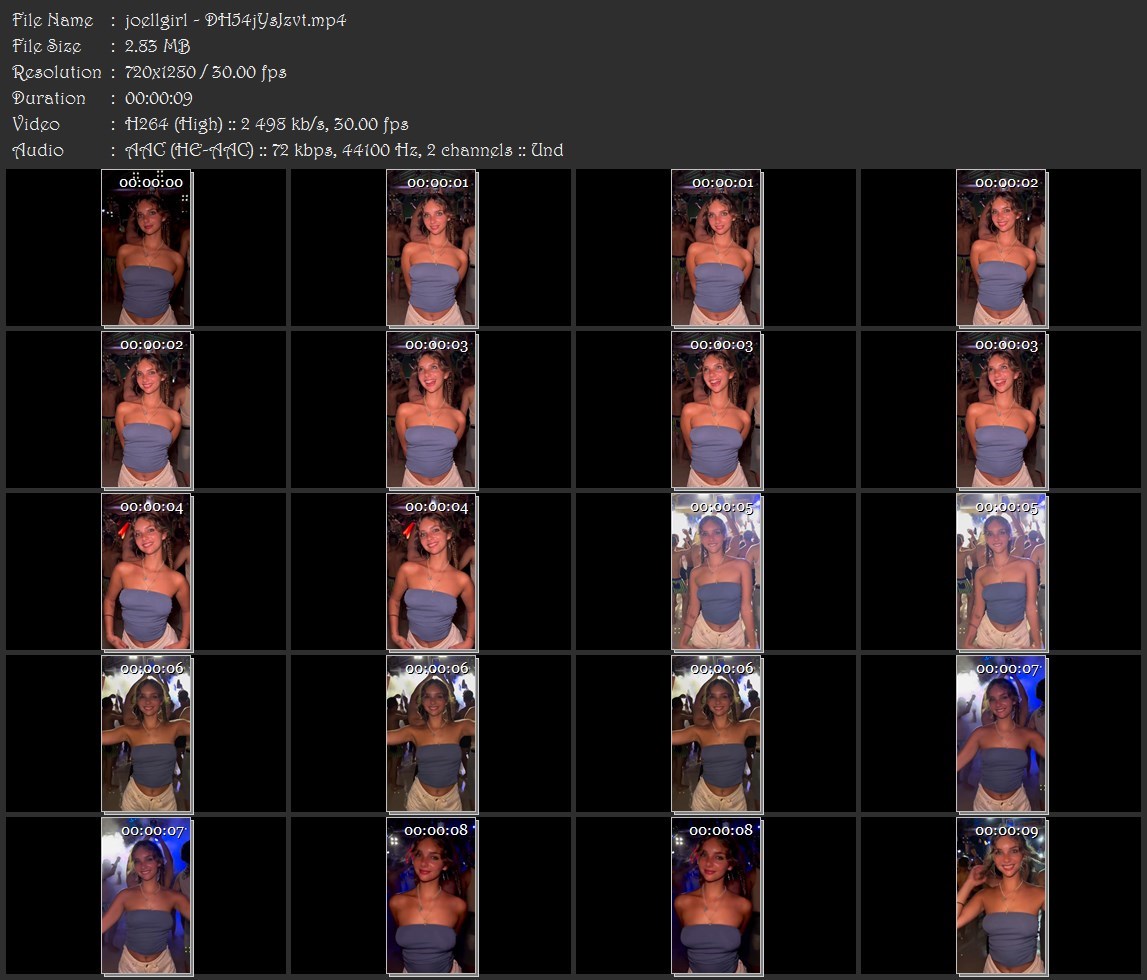Pick the 00:00:02 thumbnail in the top row
1147x980 pixels.
[x=1001, y=248]
